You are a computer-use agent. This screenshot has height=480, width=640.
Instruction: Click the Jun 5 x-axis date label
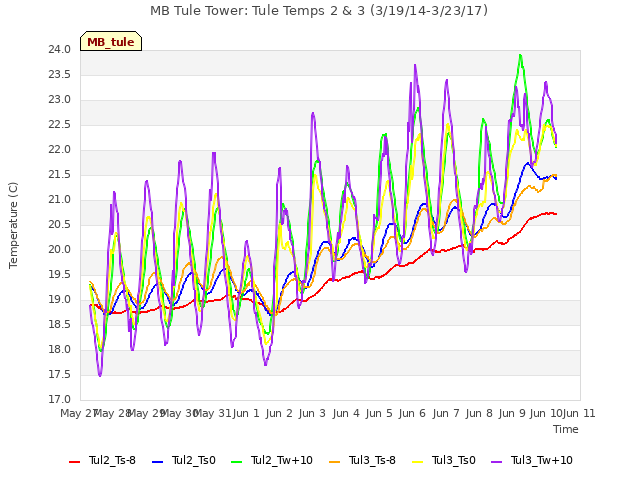(379, 413)
